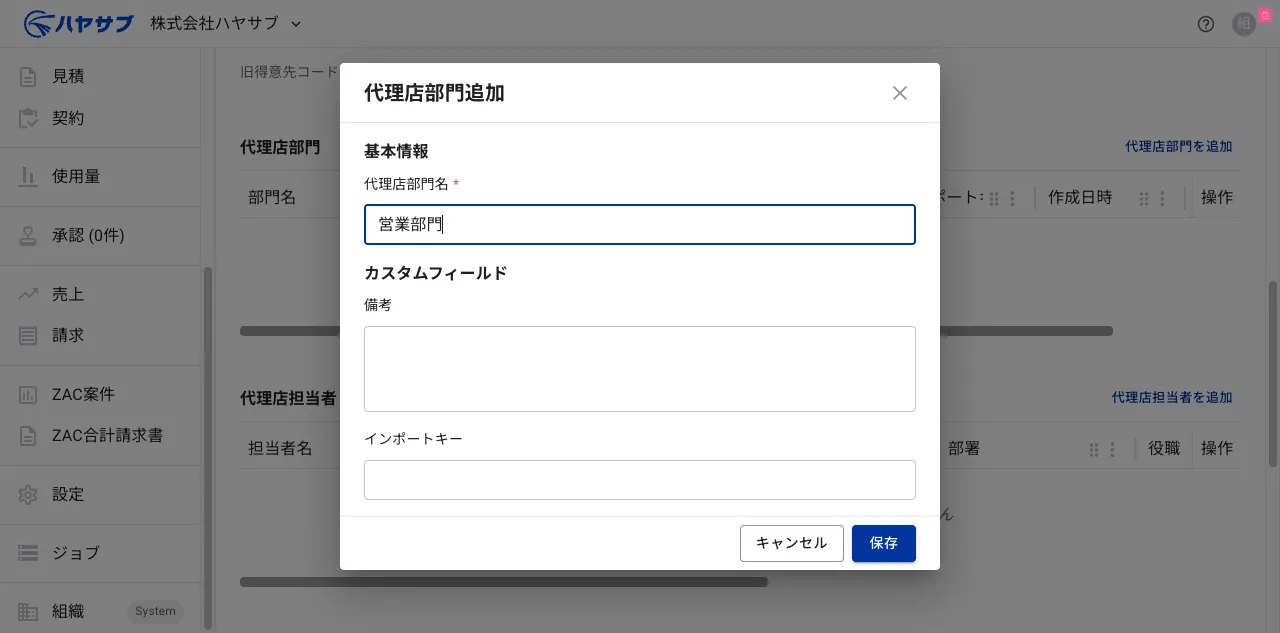Close the 代理店部門追加 dialog
The width and height of the screenshot is (1280, 633).
(x=900, y=93)
